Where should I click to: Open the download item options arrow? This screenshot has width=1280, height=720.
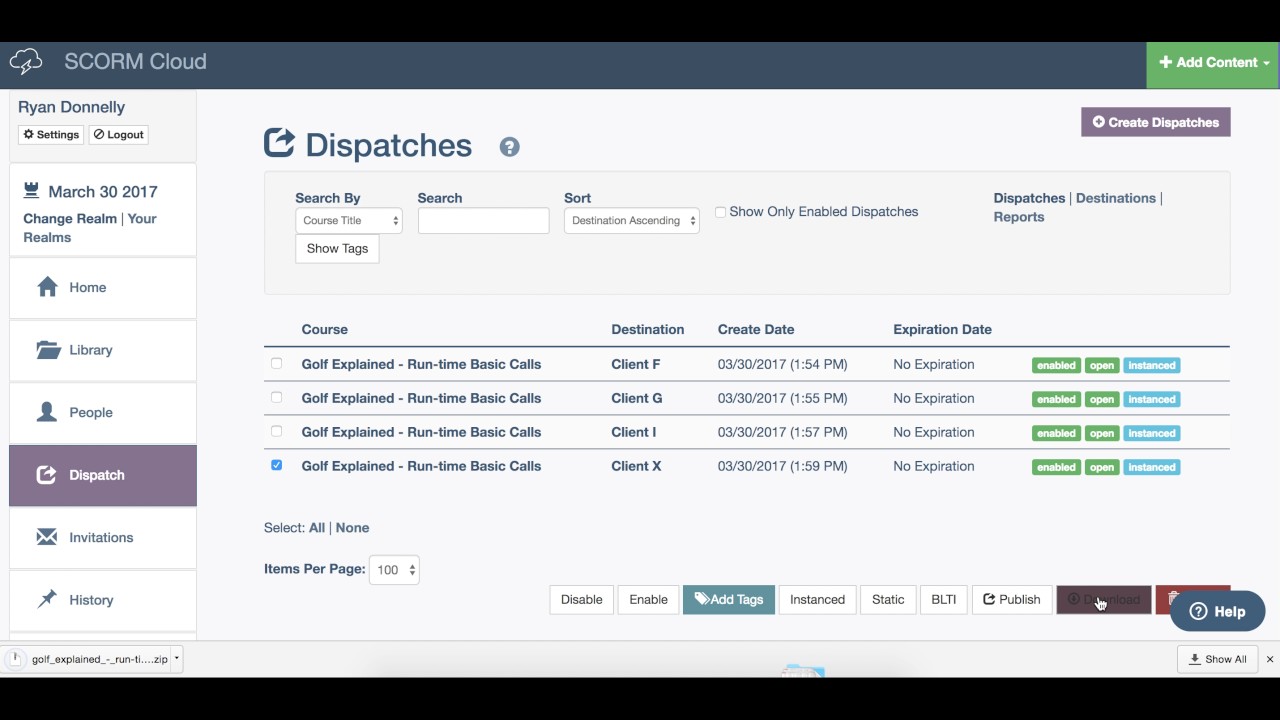176,659
